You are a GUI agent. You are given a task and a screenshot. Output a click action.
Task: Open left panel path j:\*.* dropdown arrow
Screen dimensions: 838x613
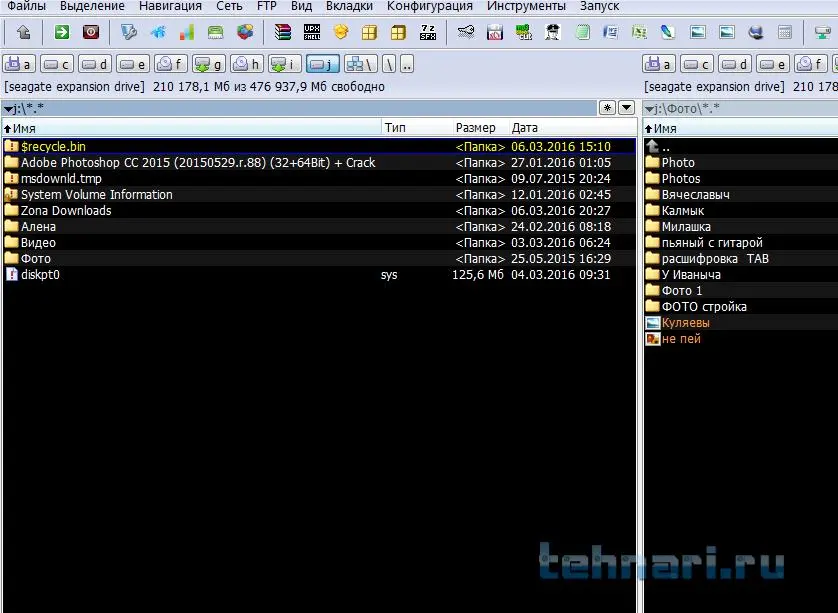click(x=8, y=109)
